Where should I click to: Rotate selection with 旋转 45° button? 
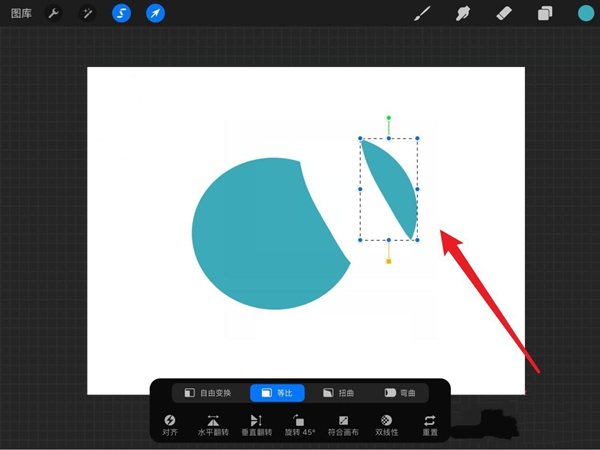pyautogui.click(x=300, y=426)
